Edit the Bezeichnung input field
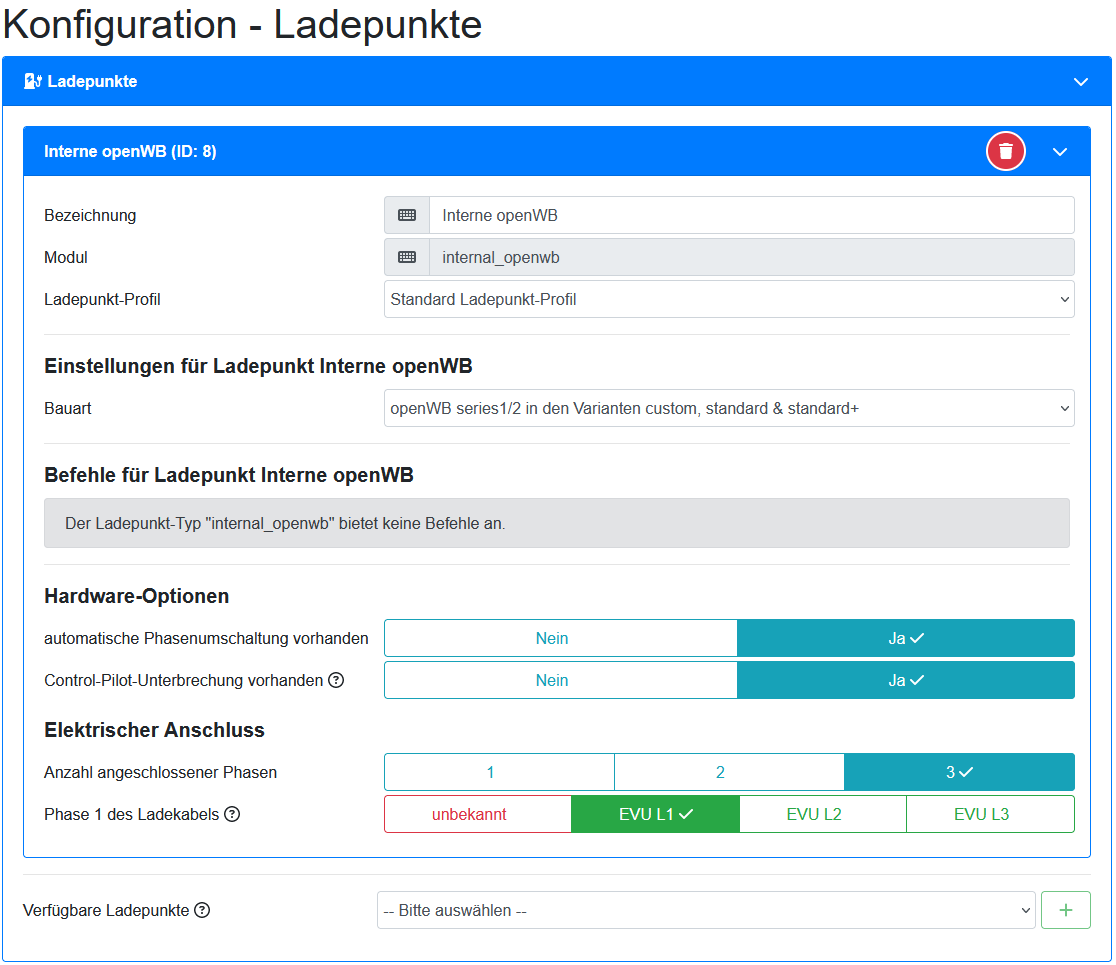This screenshot has height=965, width=1116. click(752, 215)
